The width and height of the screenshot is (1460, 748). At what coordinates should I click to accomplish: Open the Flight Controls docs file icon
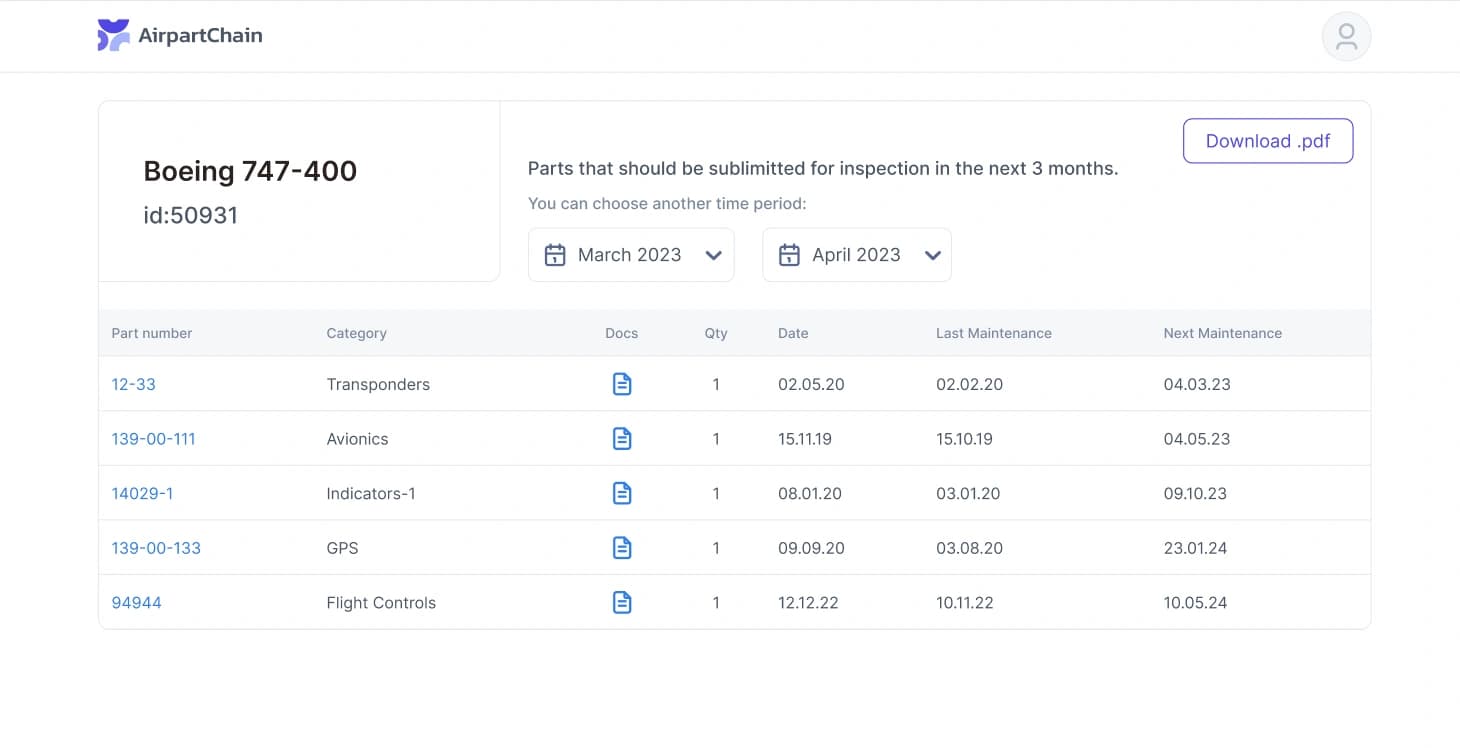[x=622, y=602]
